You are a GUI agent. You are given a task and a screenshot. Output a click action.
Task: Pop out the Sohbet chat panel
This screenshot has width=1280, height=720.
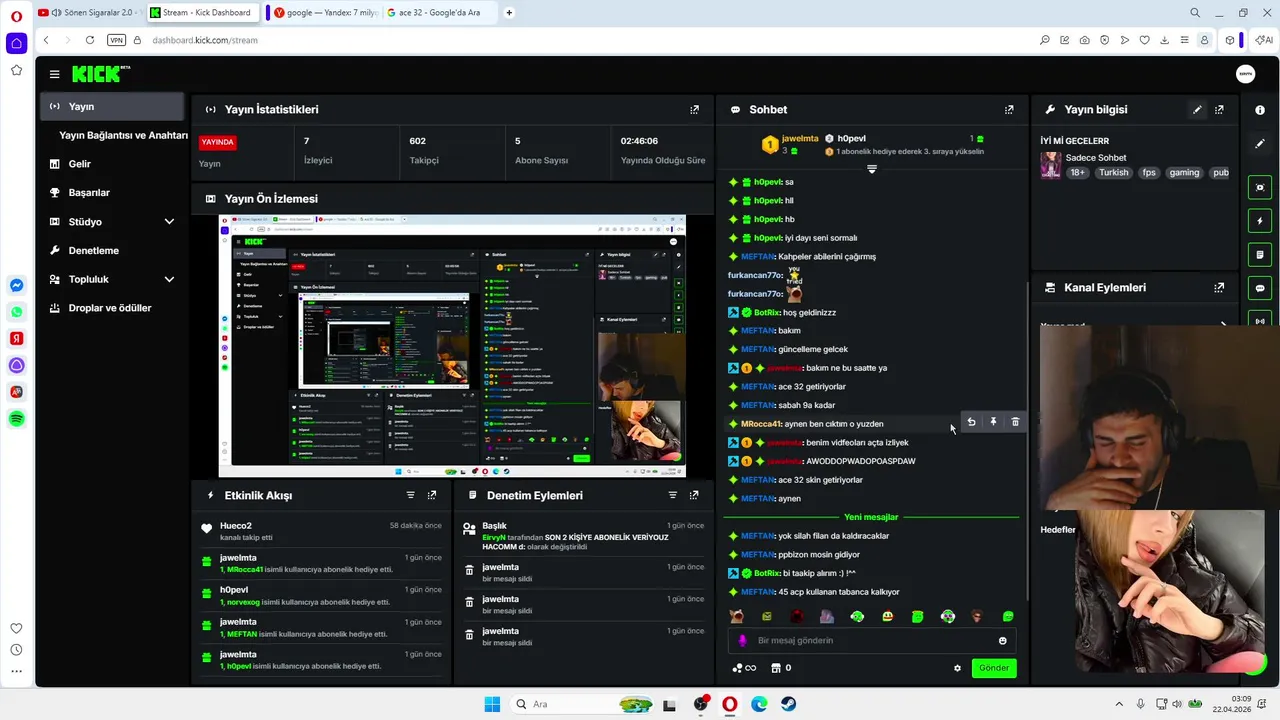1009,109
